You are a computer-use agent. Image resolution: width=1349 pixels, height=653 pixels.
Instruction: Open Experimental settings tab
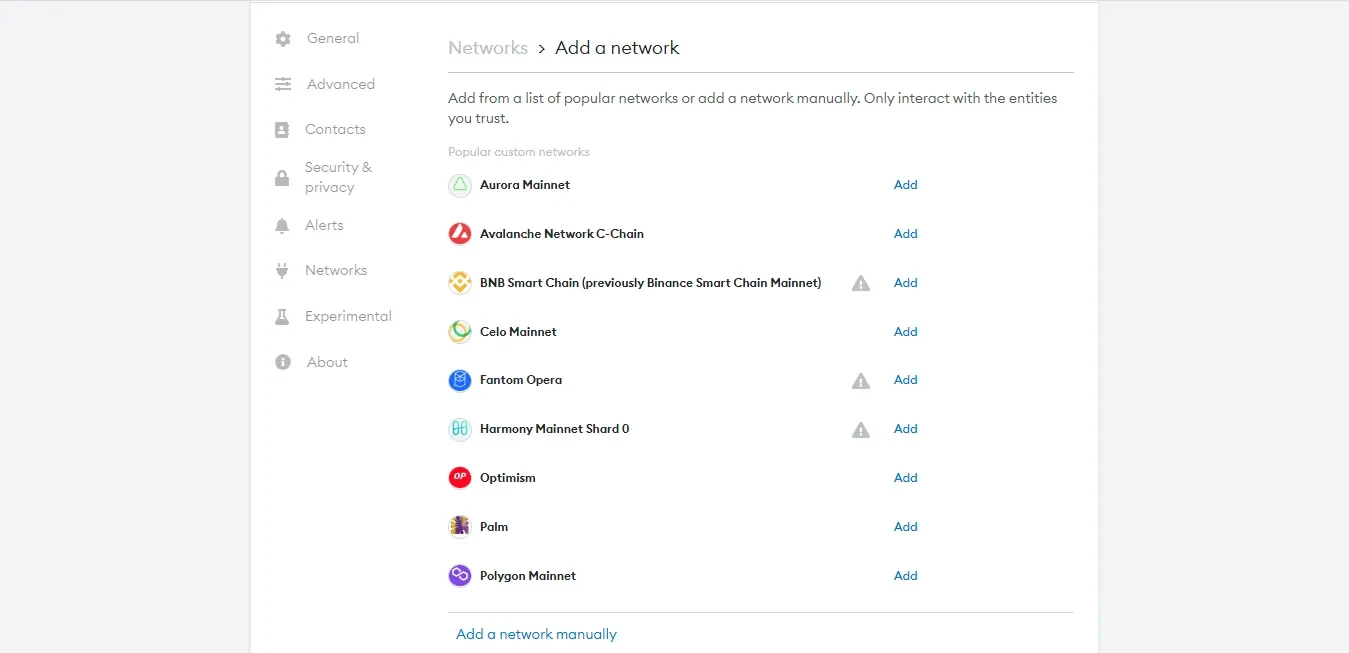[348, 316]
